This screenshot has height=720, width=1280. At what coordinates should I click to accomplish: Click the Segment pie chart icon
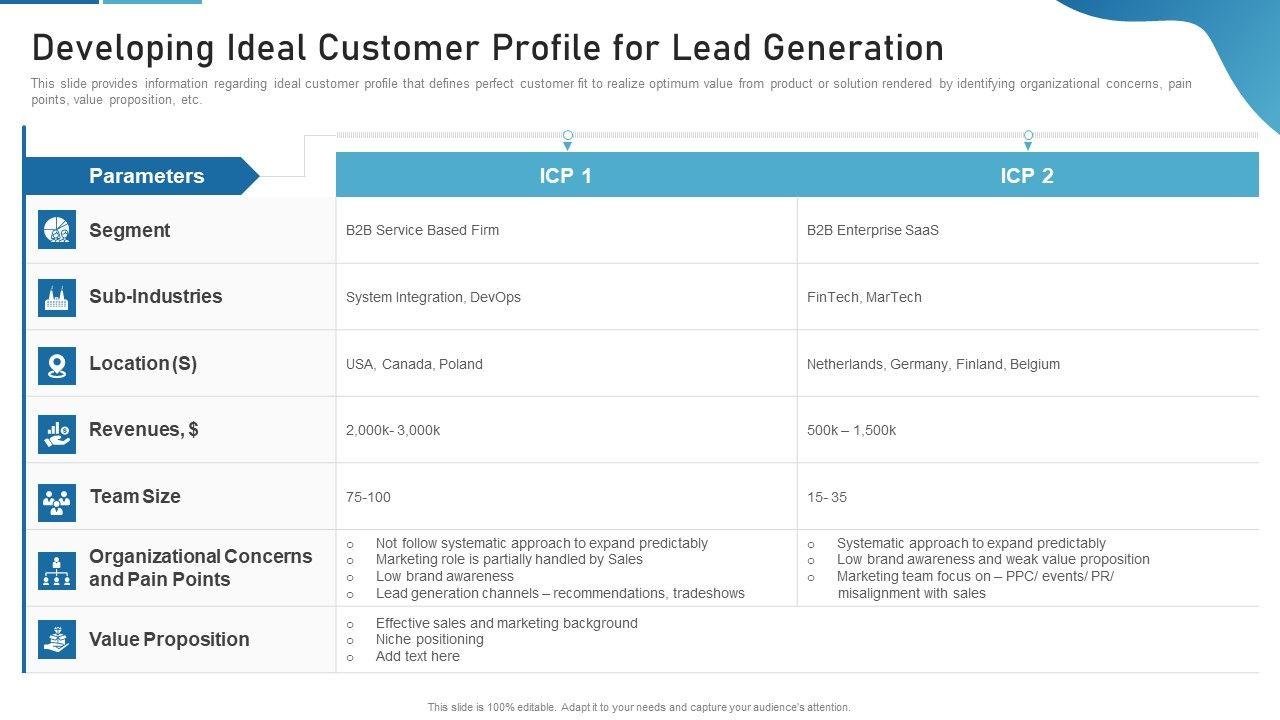pos(57,230)
